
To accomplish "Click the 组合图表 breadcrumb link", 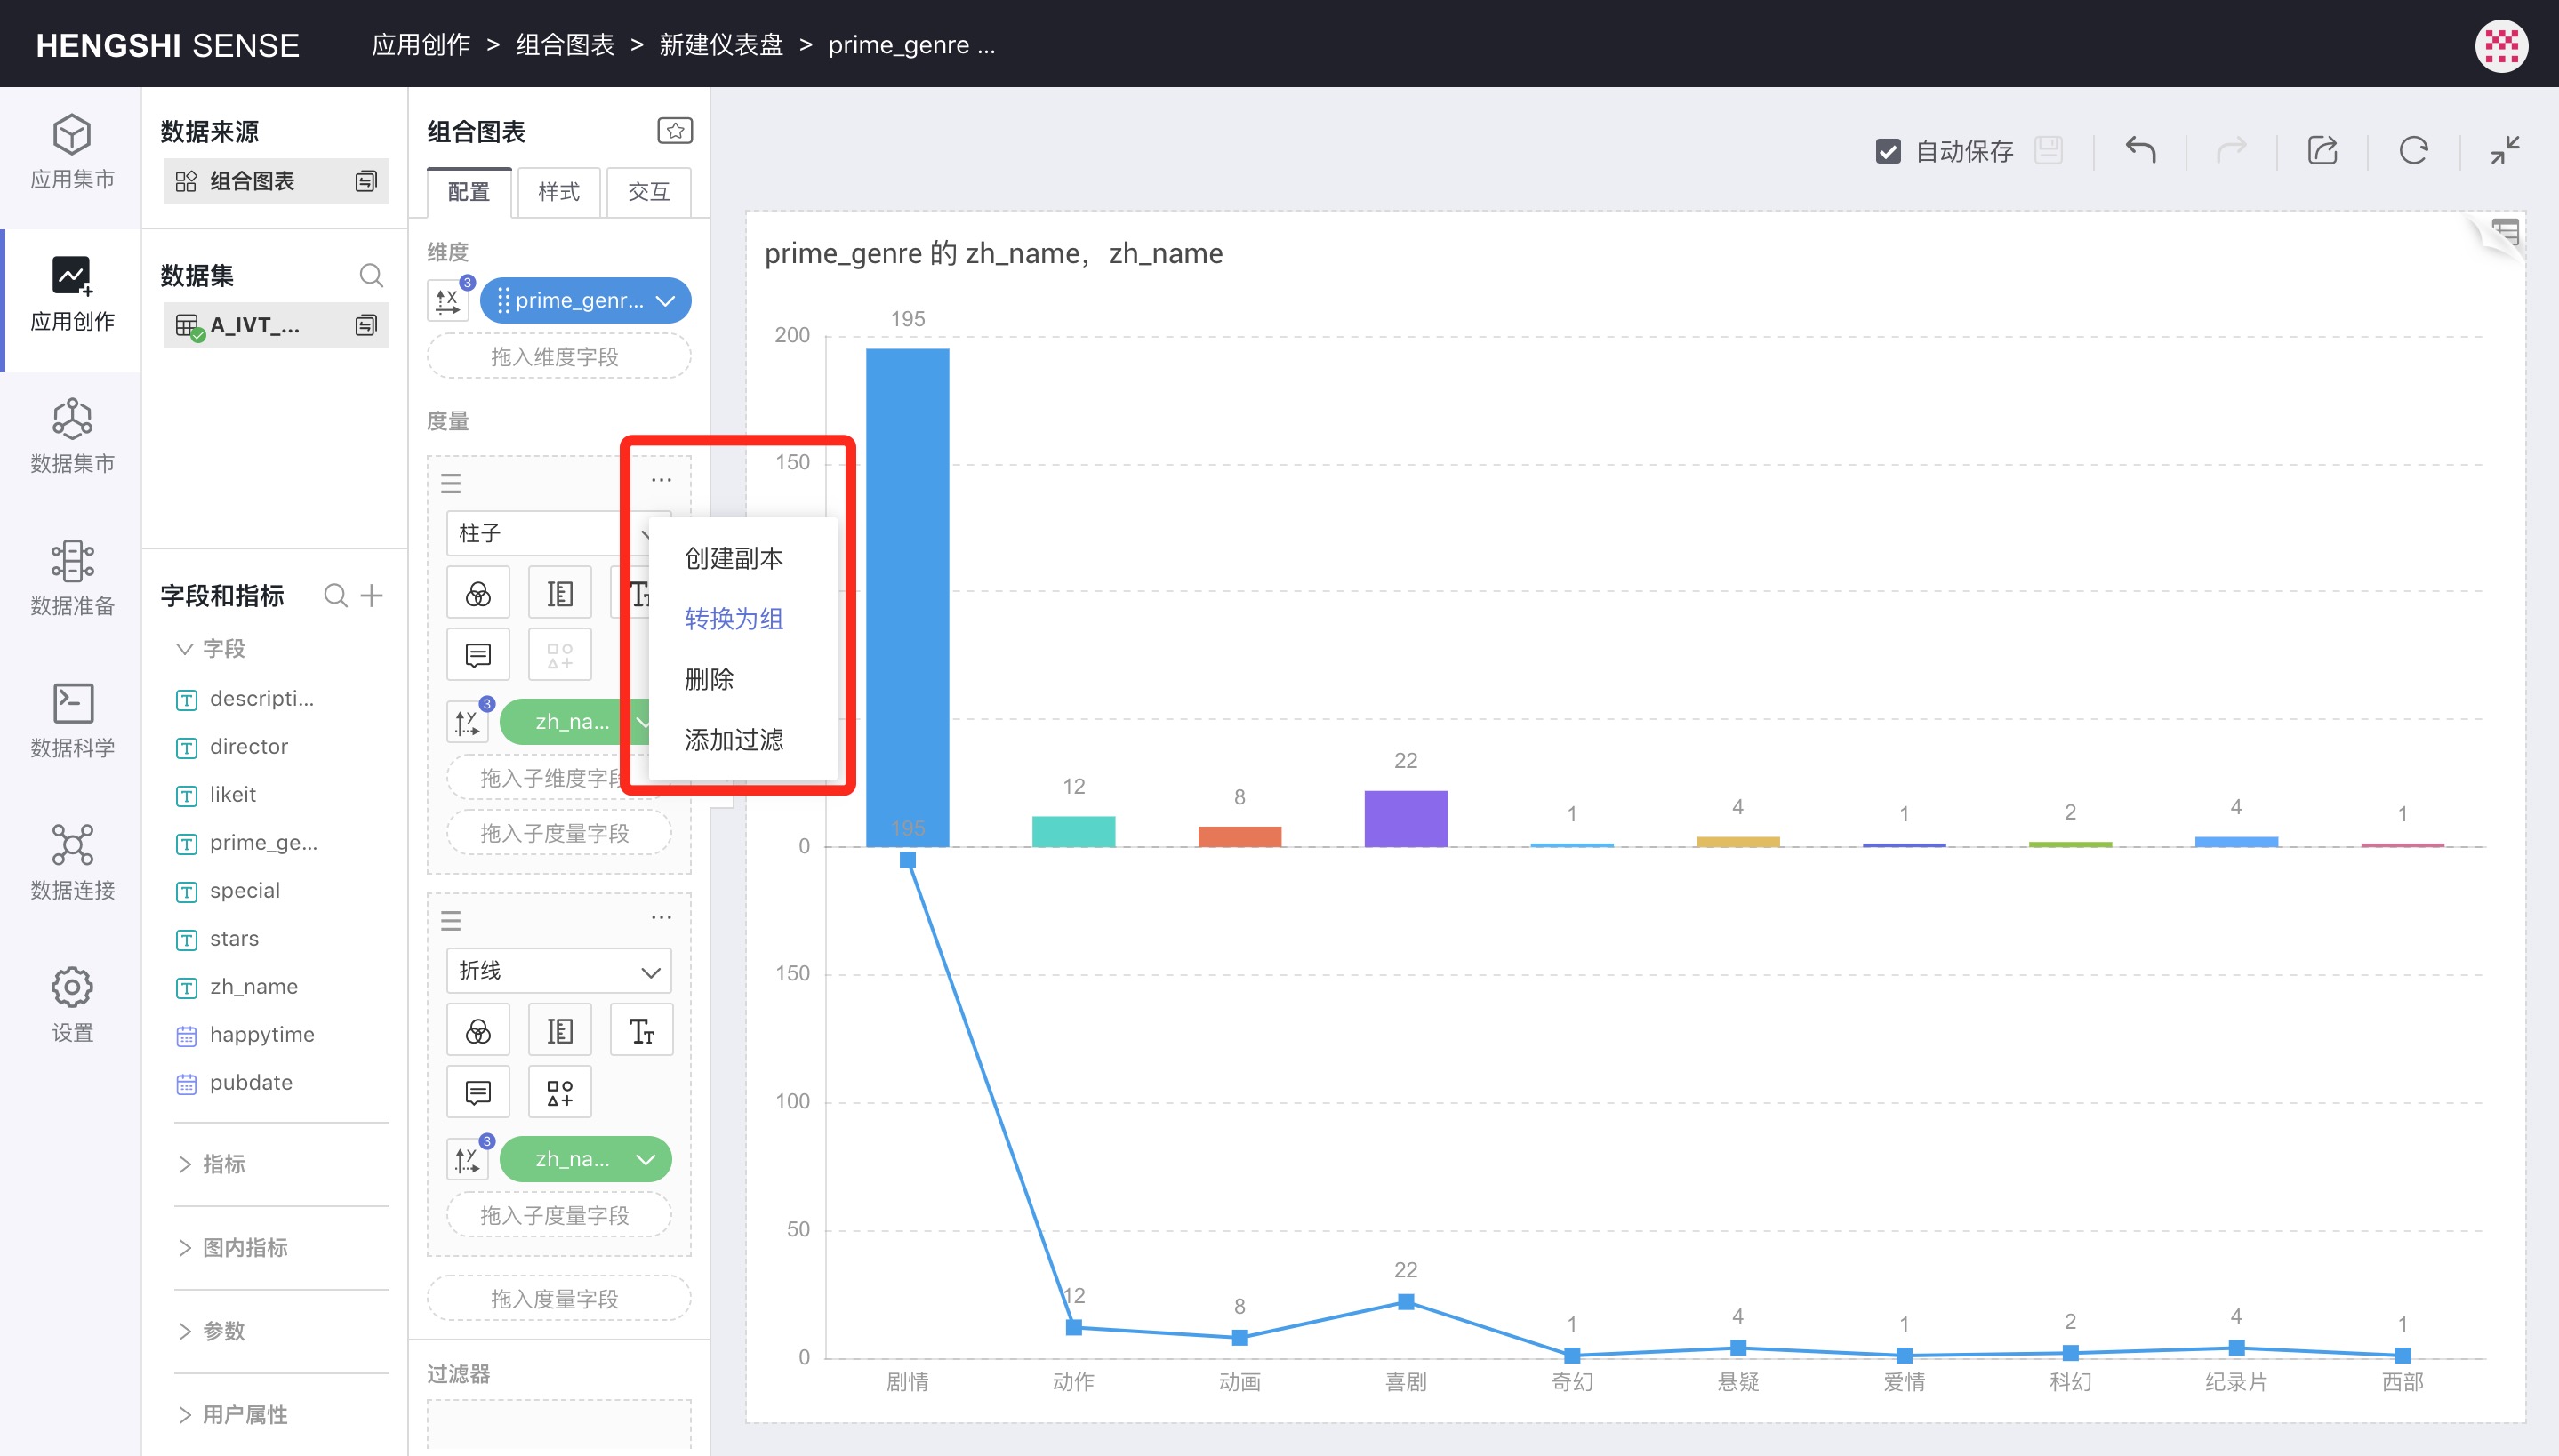I will [x=565, y=45].
